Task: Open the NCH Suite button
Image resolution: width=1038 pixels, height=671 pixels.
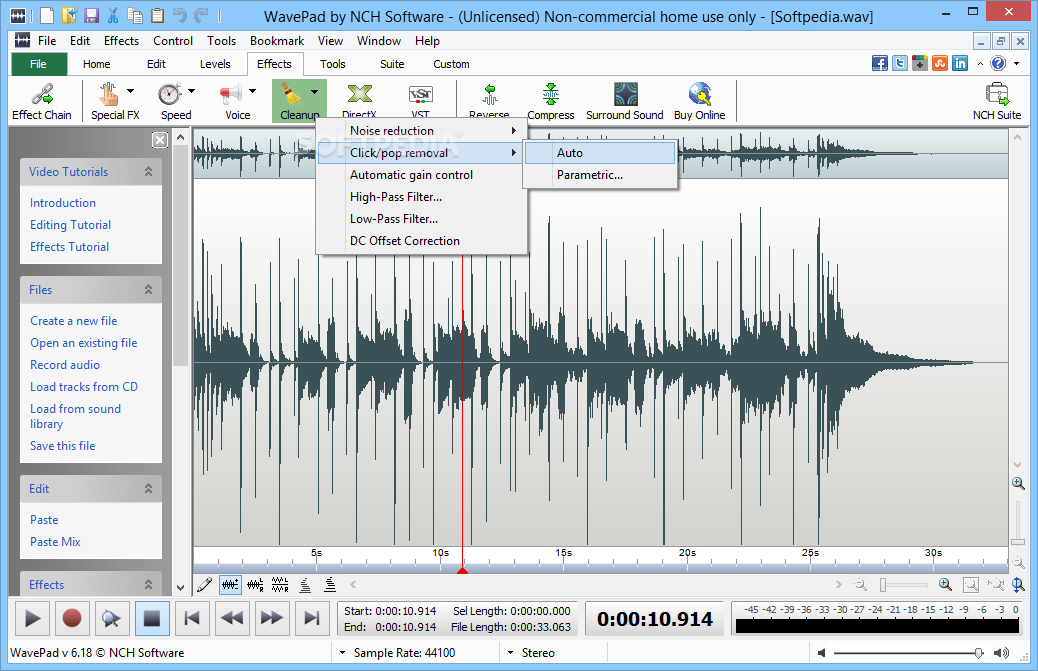Action: (997, 101)
